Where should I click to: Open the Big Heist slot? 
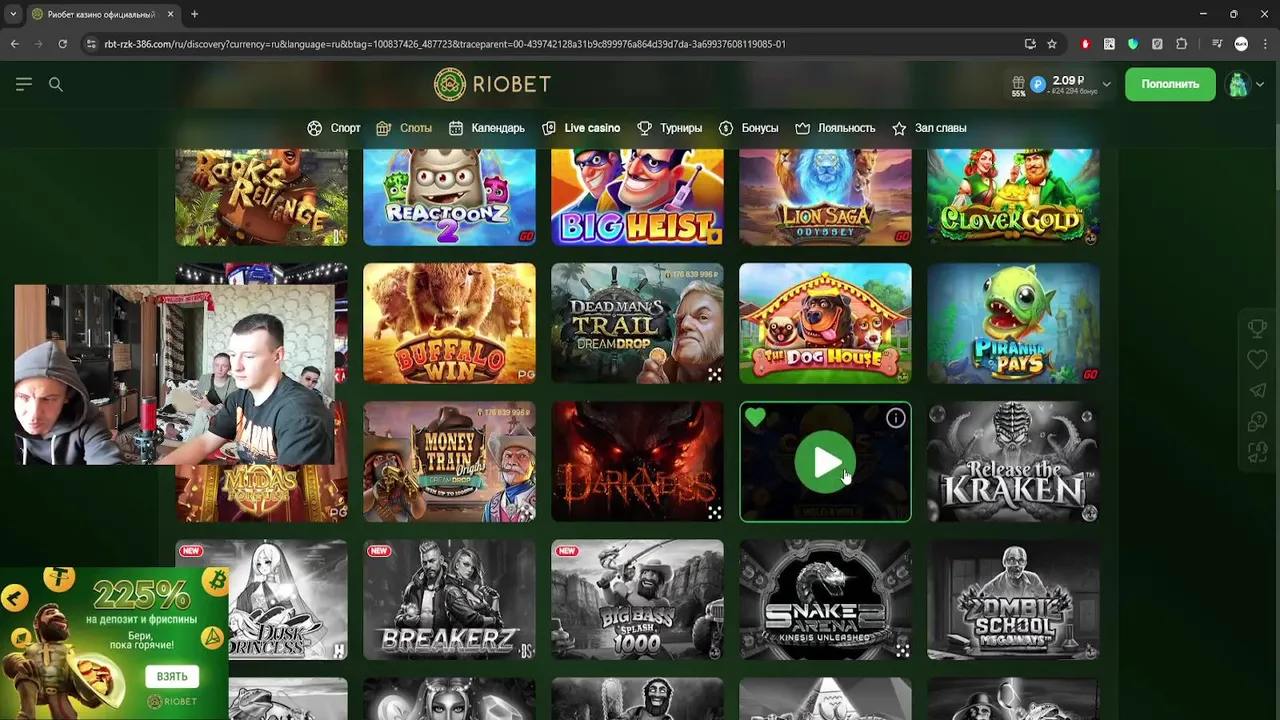[637, 197]
